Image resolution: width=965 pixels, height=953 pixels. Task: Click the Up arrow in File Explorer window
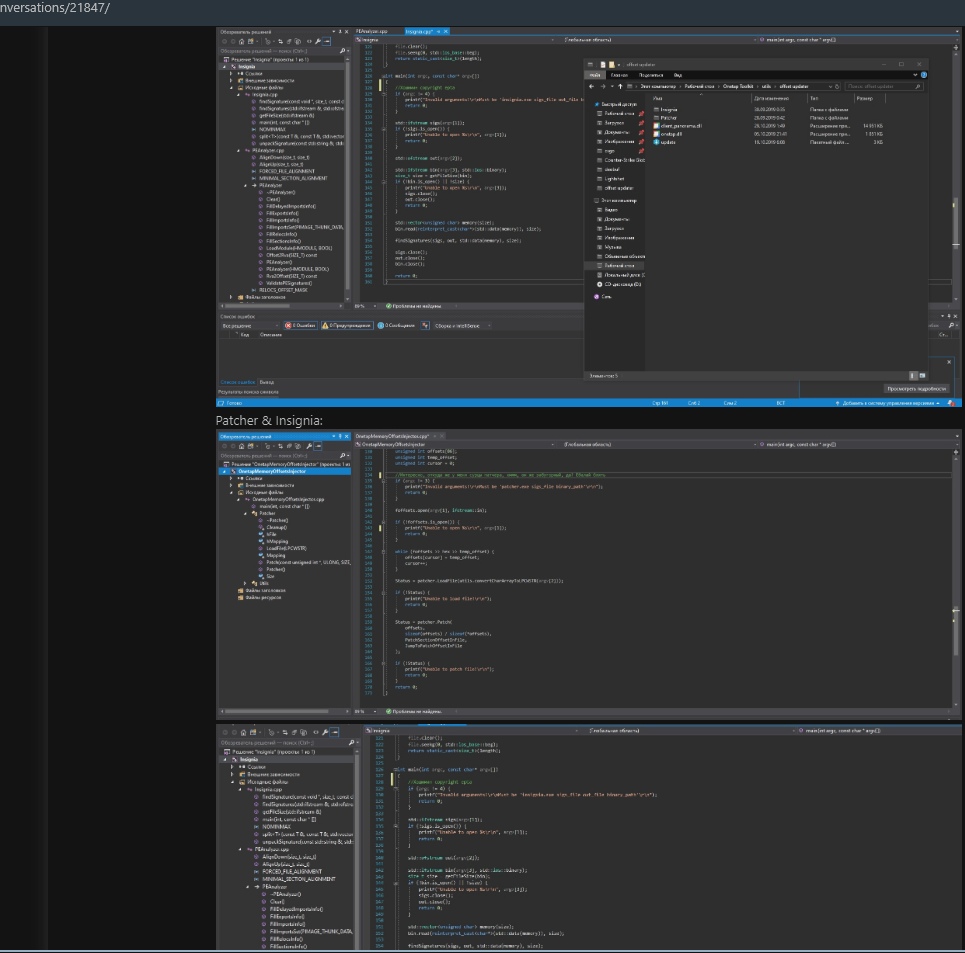pos(620,87)
